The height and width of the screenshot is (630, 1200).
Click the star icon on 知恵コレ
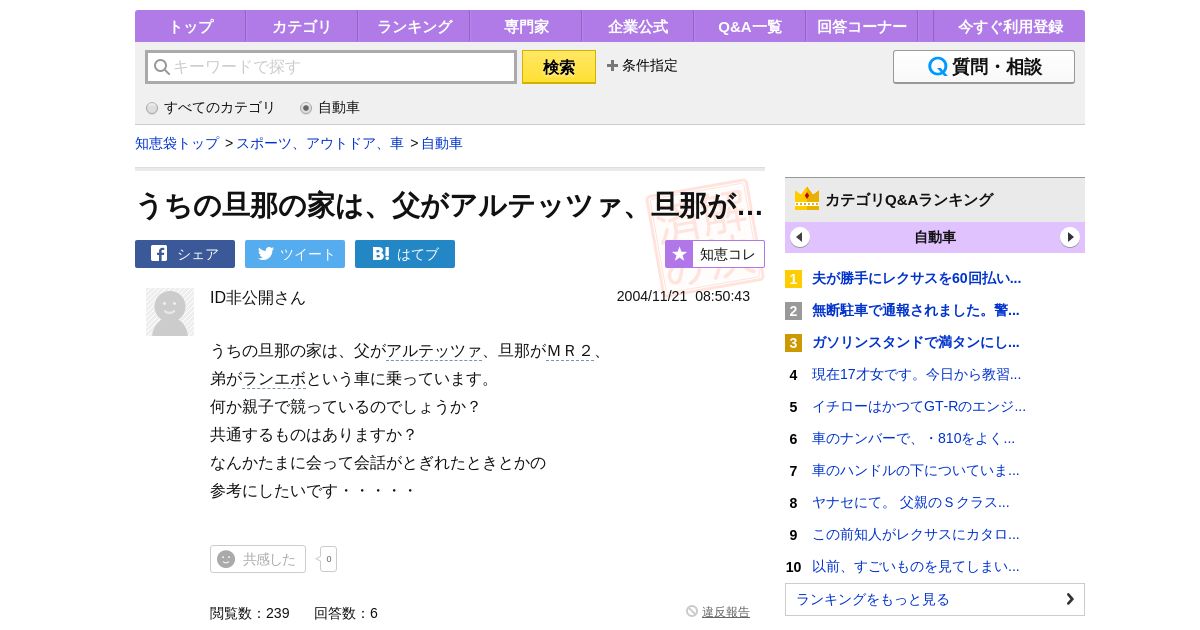pyautogui.click(x=679, y=254)
